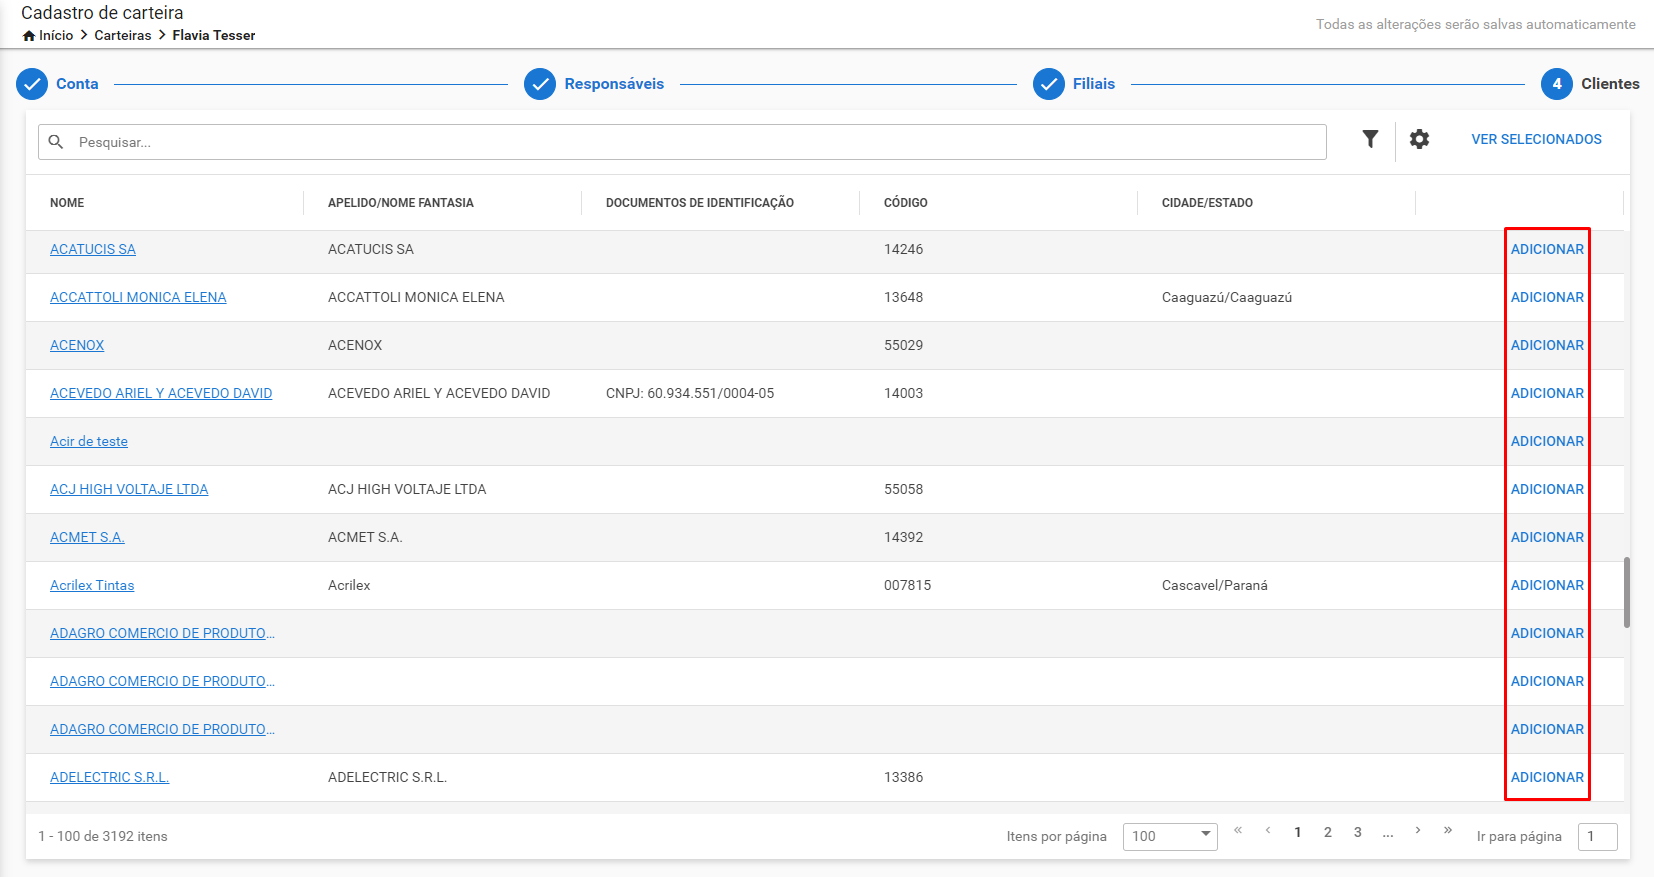
Task: Sort by NOME column header
Action: coord(67,203)
